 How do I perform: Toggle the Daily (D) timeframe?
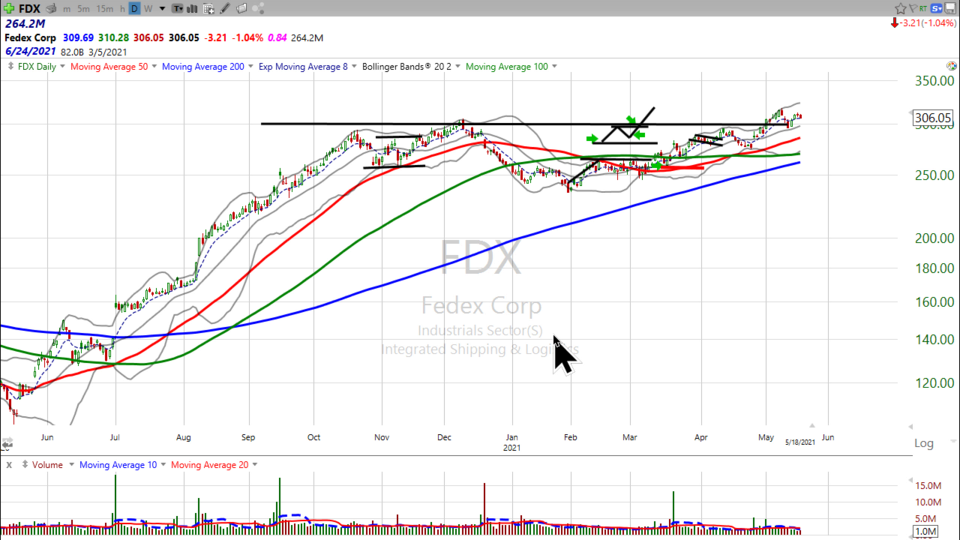[134, 9]
